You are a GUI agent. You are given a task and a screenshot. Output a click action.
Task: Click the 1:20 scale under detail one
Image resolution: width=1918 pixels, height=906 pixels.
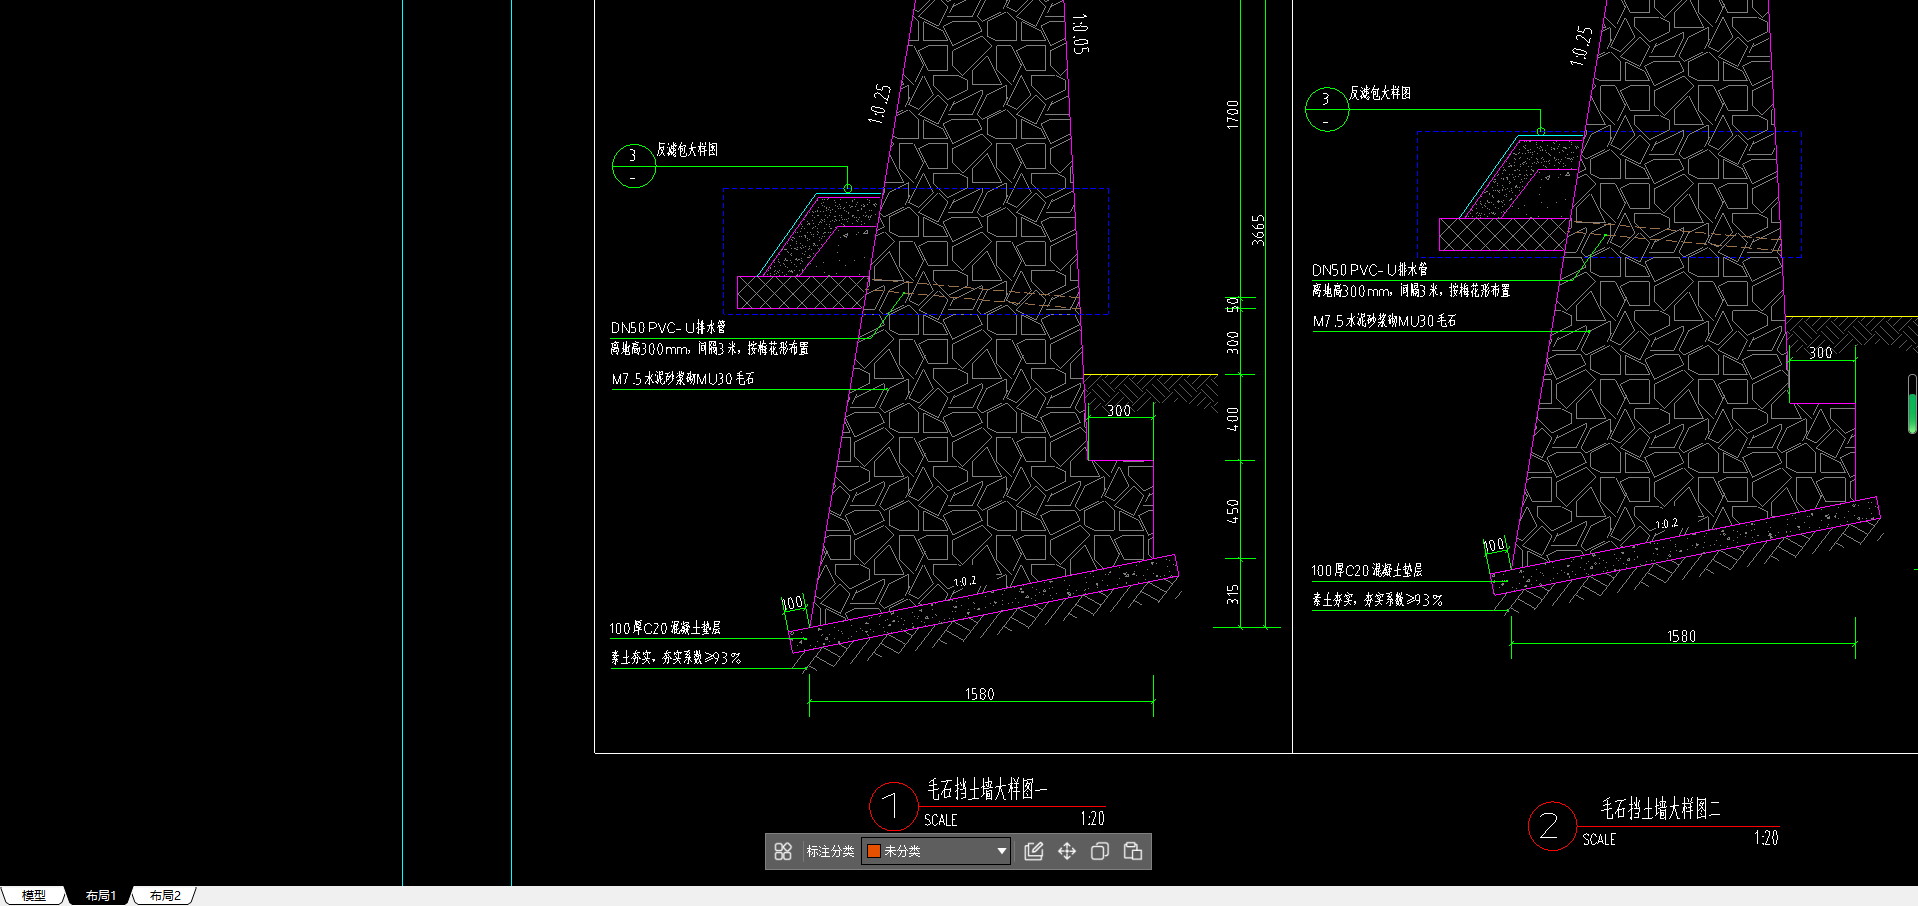click(1092, 819)
